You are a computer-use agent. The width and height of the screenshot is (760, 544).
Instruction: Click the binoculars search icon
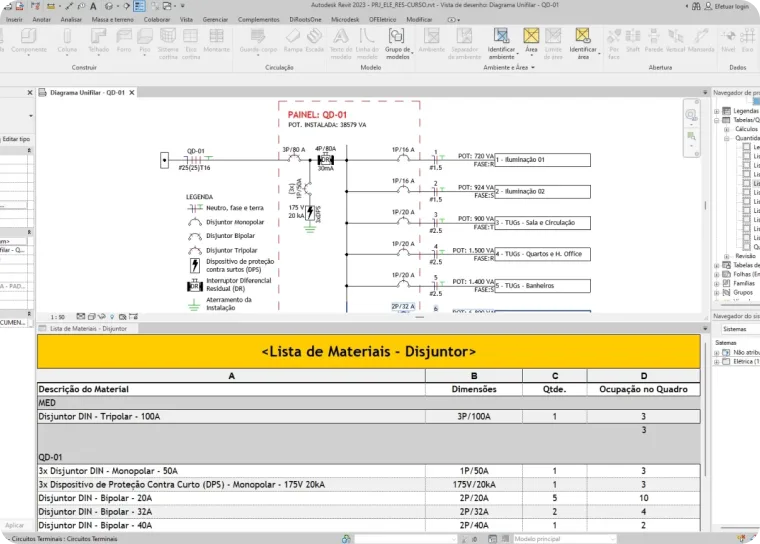click(696, 6)
